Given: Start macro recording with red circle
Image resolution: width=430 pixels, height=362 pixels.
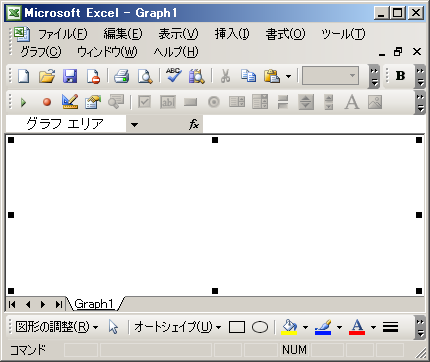Looking at the screenshot, I should [x=47, y=102].
